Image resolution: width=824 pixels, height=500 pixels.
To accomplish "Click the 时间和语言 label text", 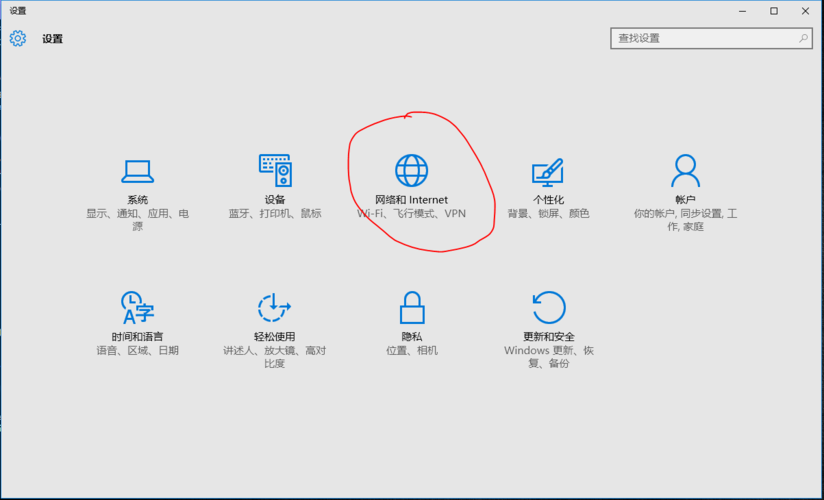I will (x=137, y=336).
